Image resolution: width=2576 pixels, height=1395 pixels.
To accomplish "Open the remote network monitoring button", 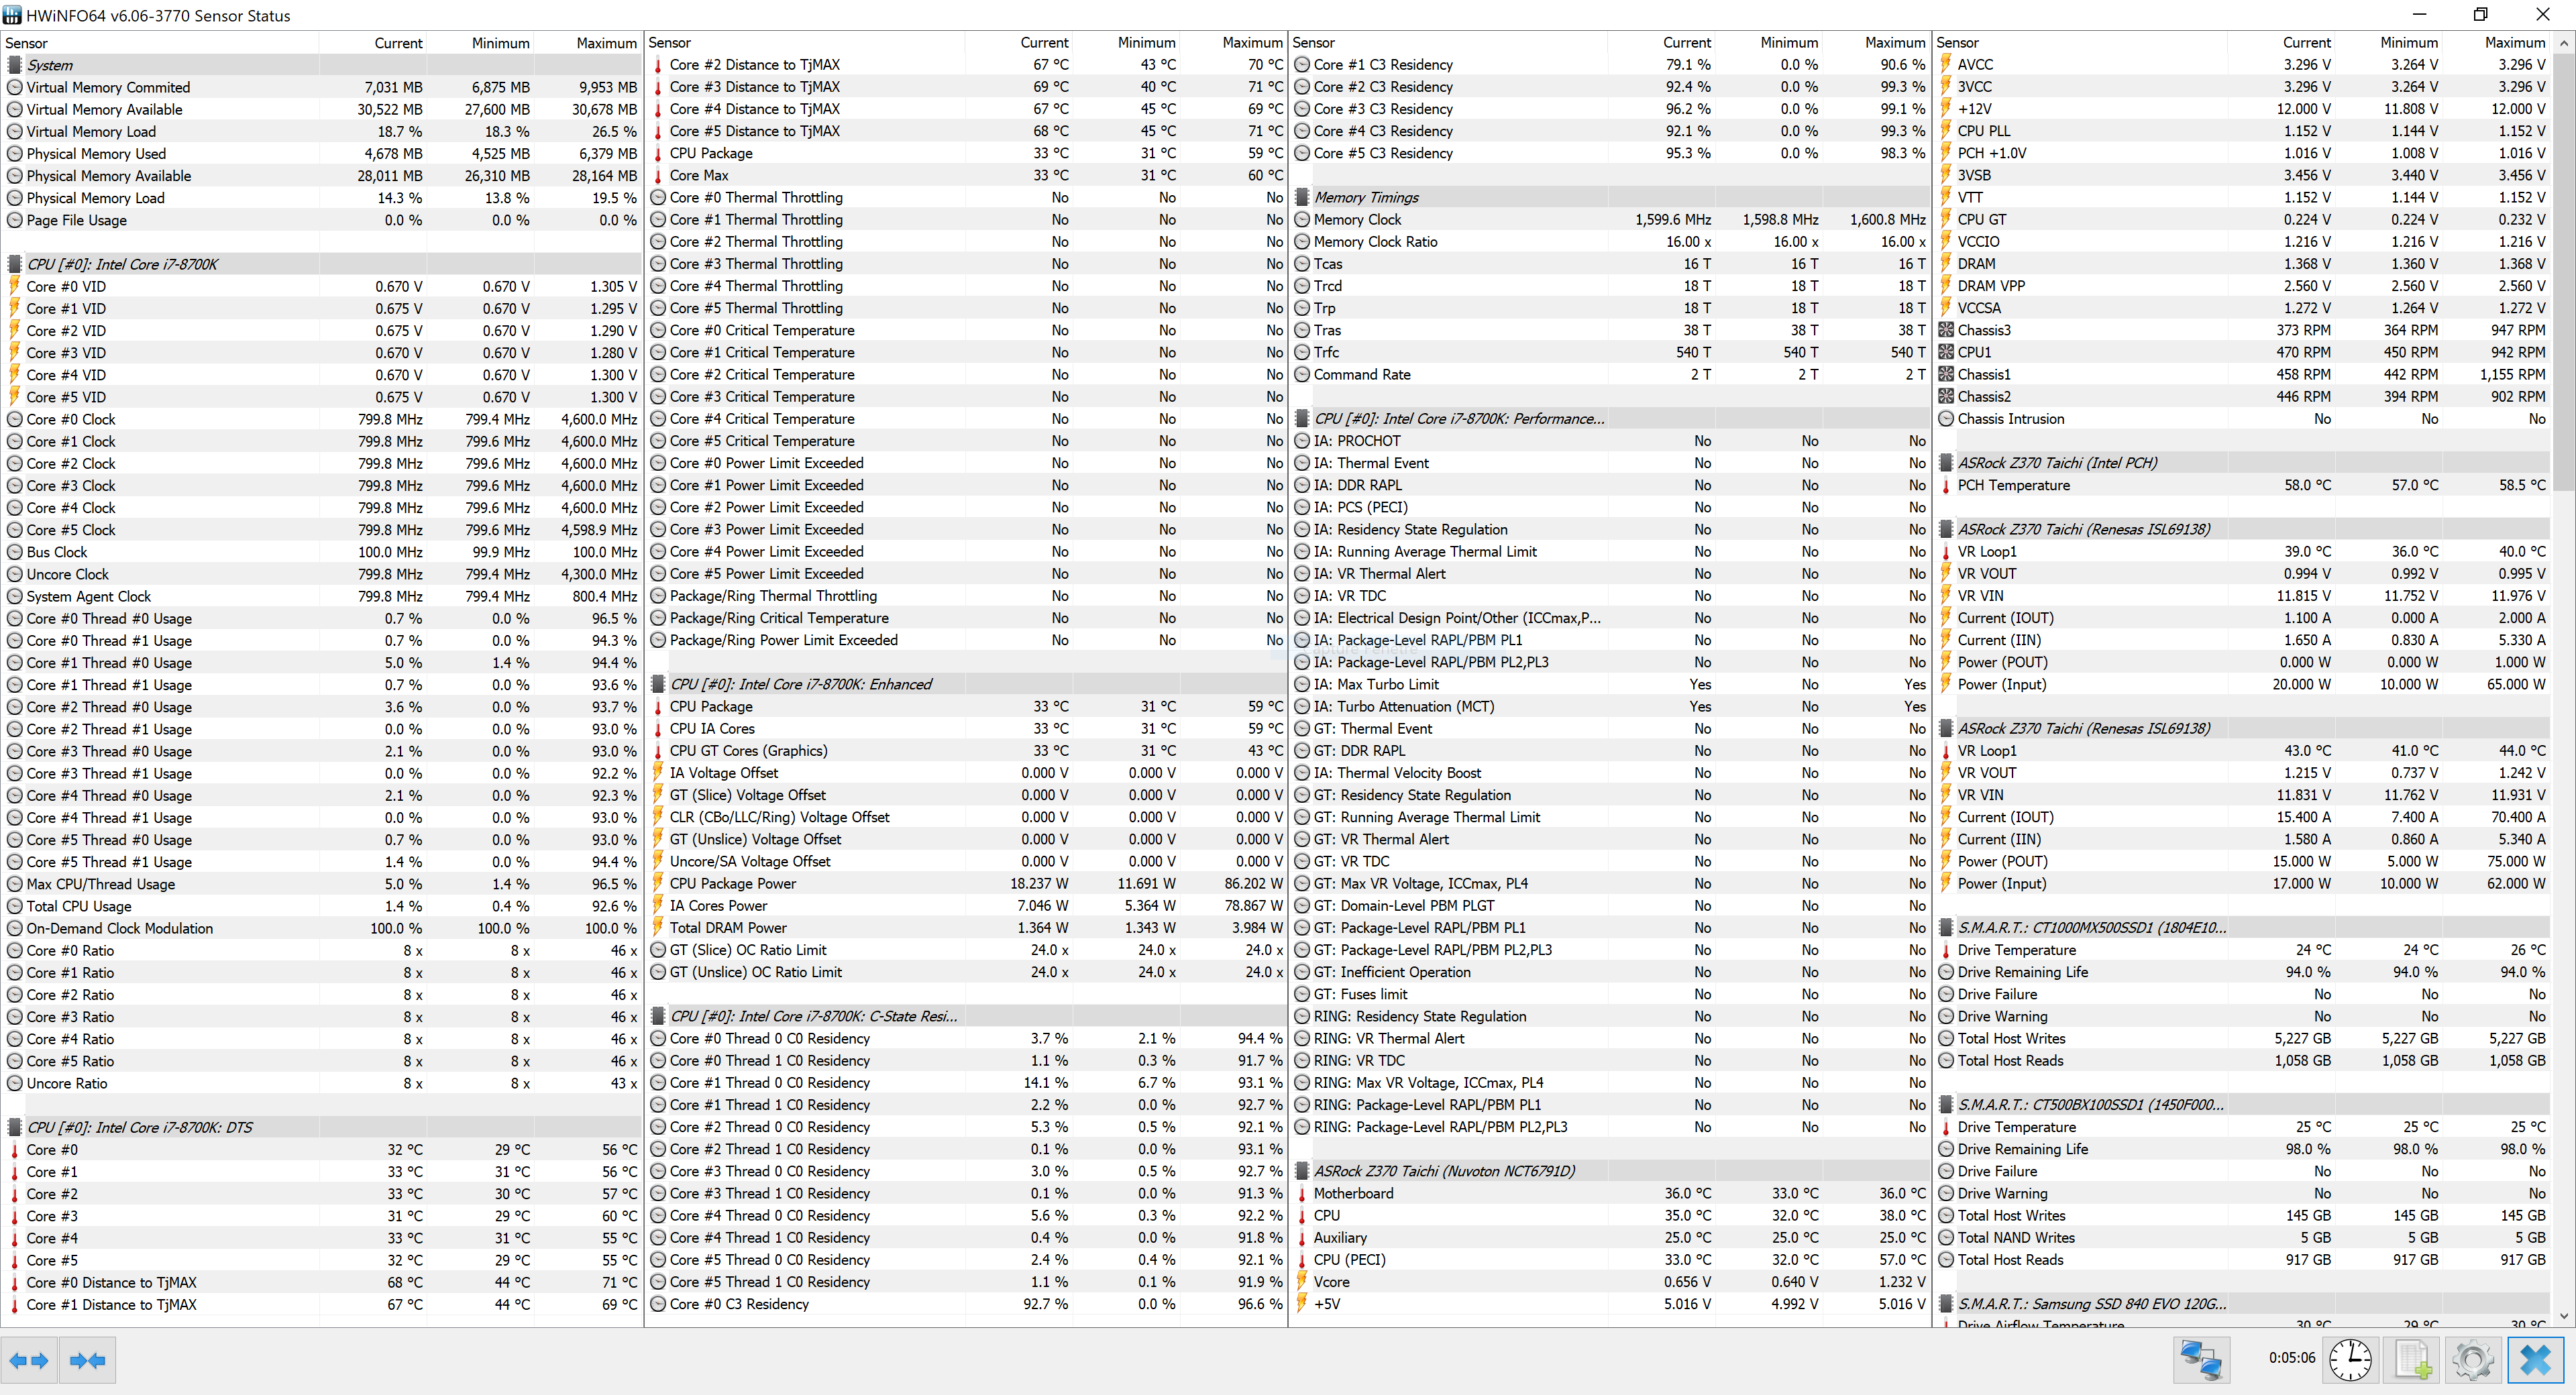I will (2201, 1360).
